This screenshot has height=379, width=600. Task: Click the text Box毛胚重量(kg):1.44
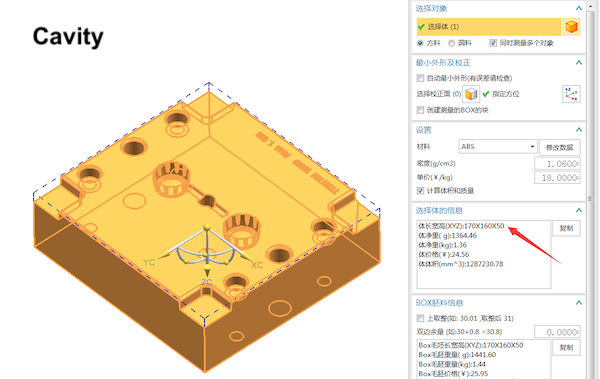click(x=452, y=364)
